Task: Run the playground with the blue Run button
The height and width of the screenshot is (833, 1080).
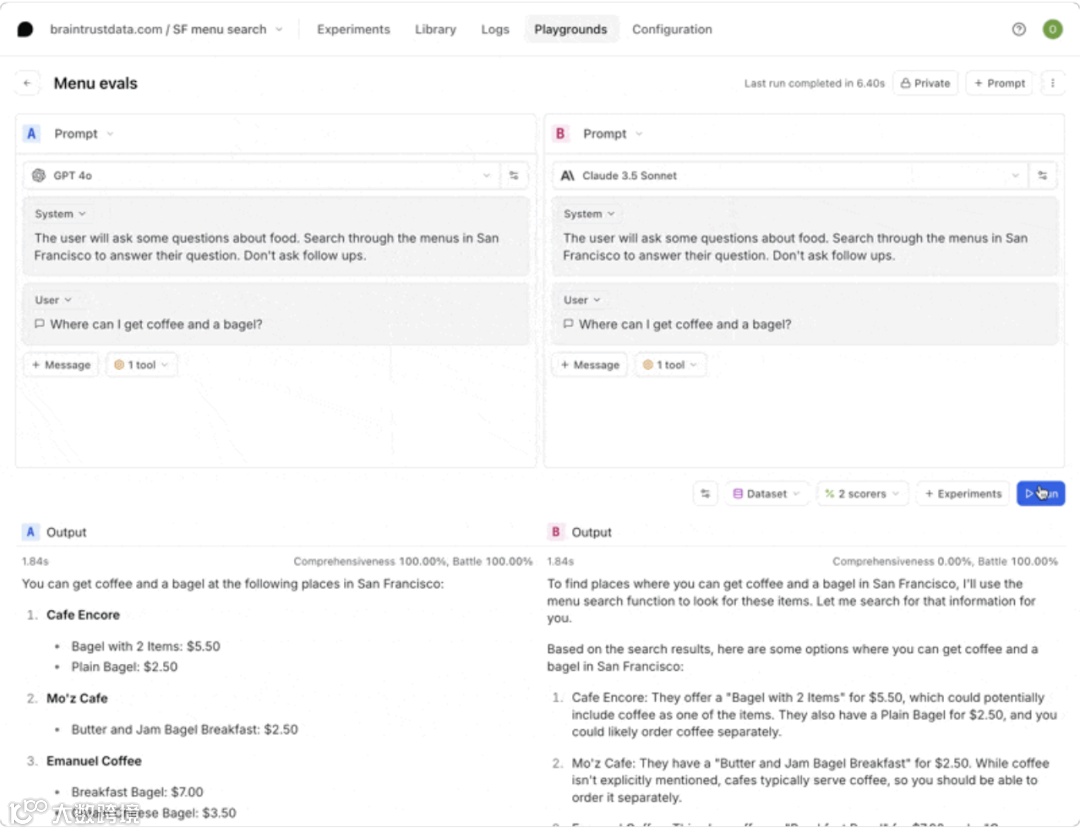Action: point(1041,494)
